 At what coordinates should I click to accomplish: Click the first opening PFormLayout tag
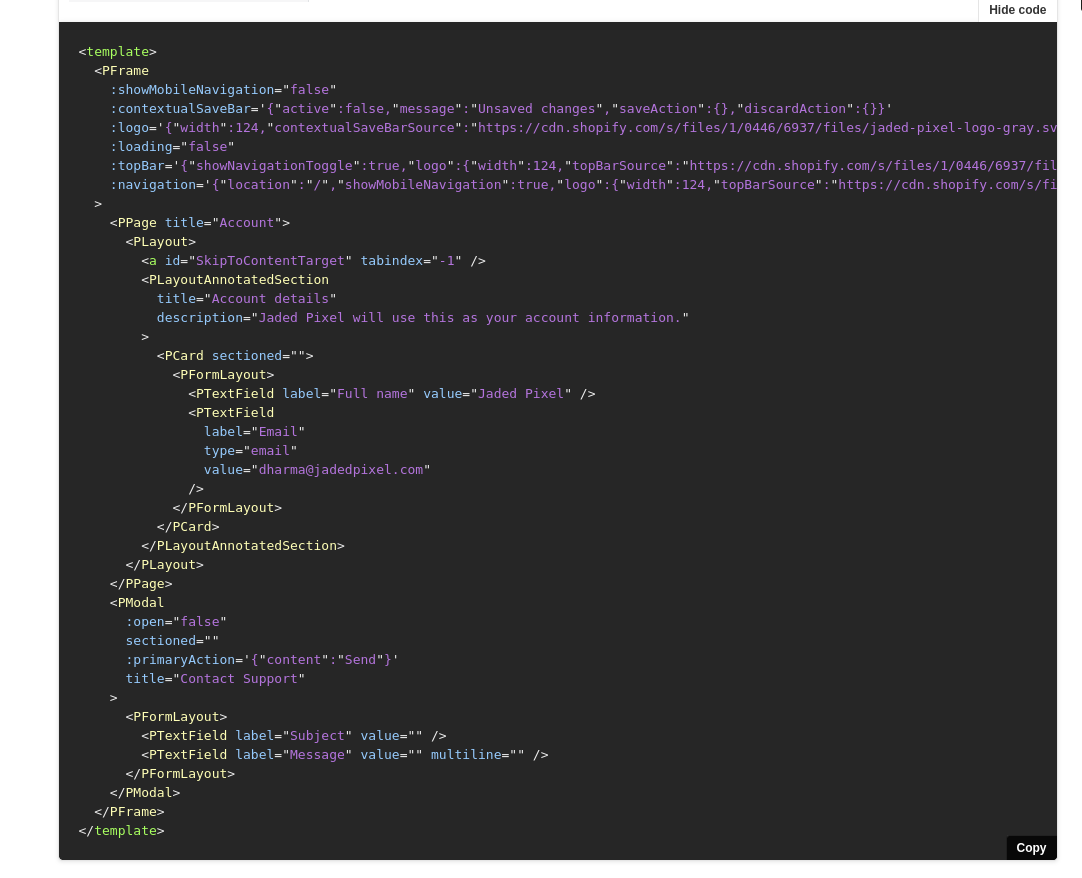pyautogui.click(x=223, y=374)
